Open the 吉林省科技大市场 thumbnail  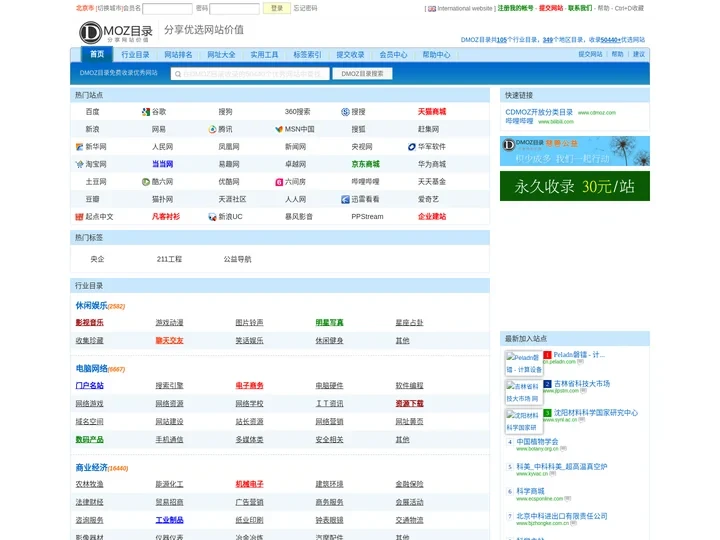click(x=524, y=392)
